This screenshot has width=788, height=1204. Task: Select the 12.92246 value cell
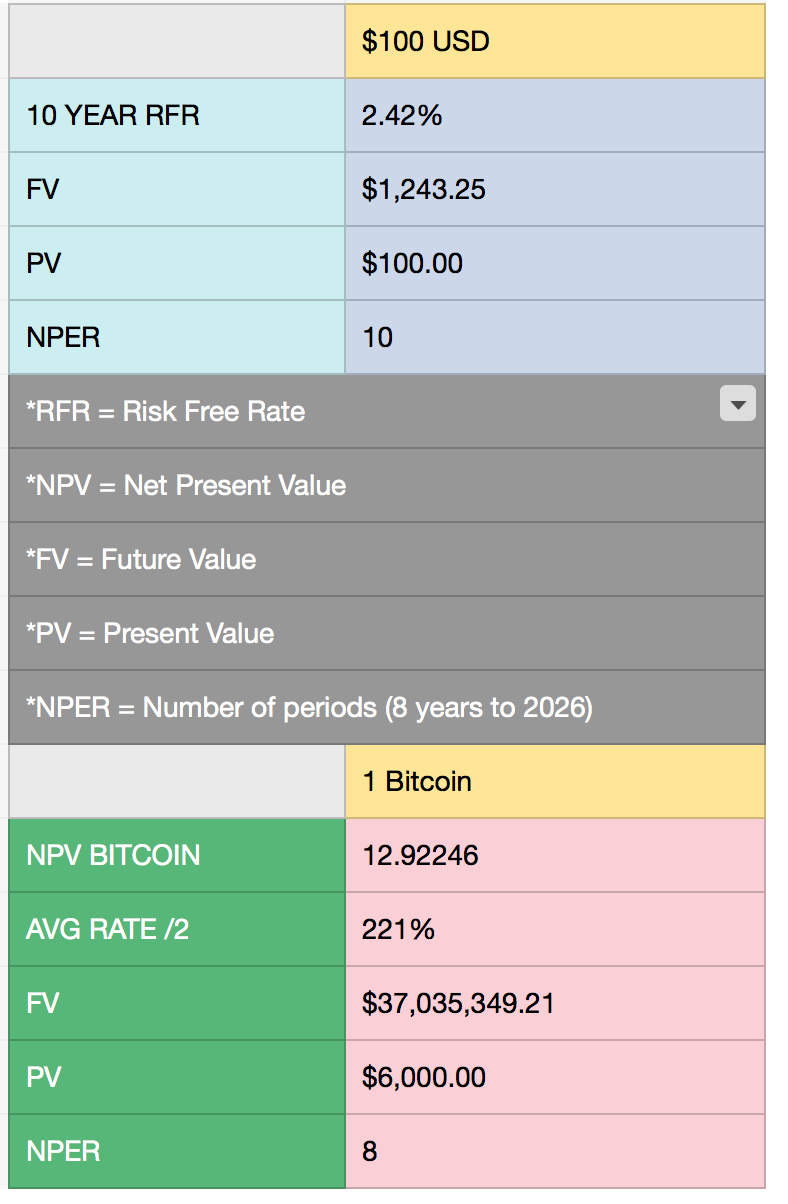click(x=555, y=855)
